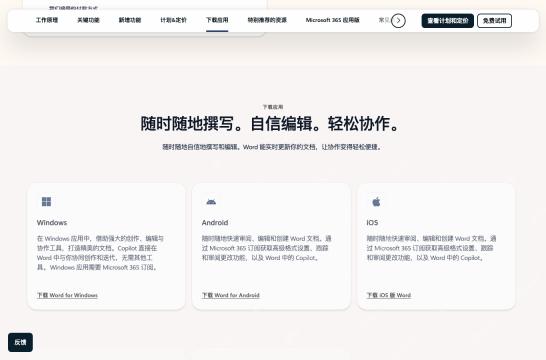Image resolution: width=546 pixels, height=360 pixels.
Task: Follow 下载 Word for Windows link
Action: pyautogui.click(x=67, y=295)
